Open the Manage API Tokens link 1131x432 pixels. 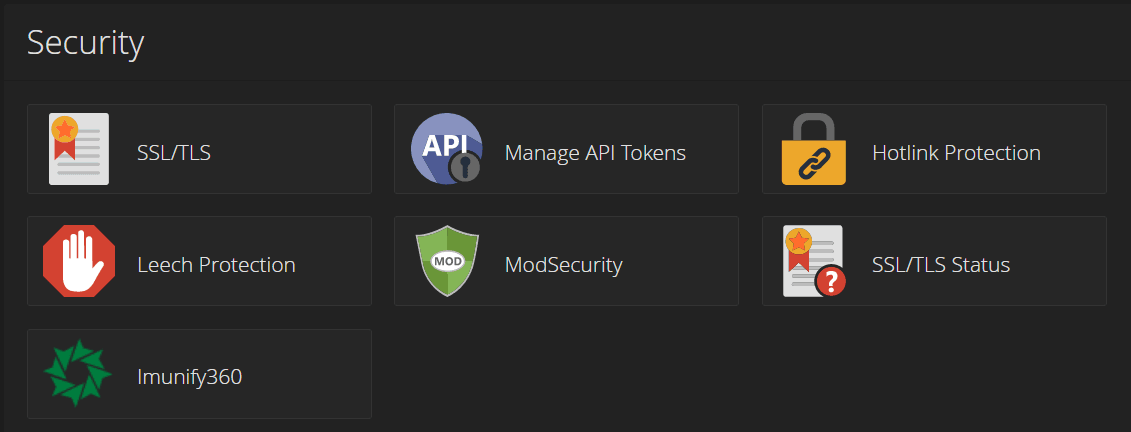(595, 153)
